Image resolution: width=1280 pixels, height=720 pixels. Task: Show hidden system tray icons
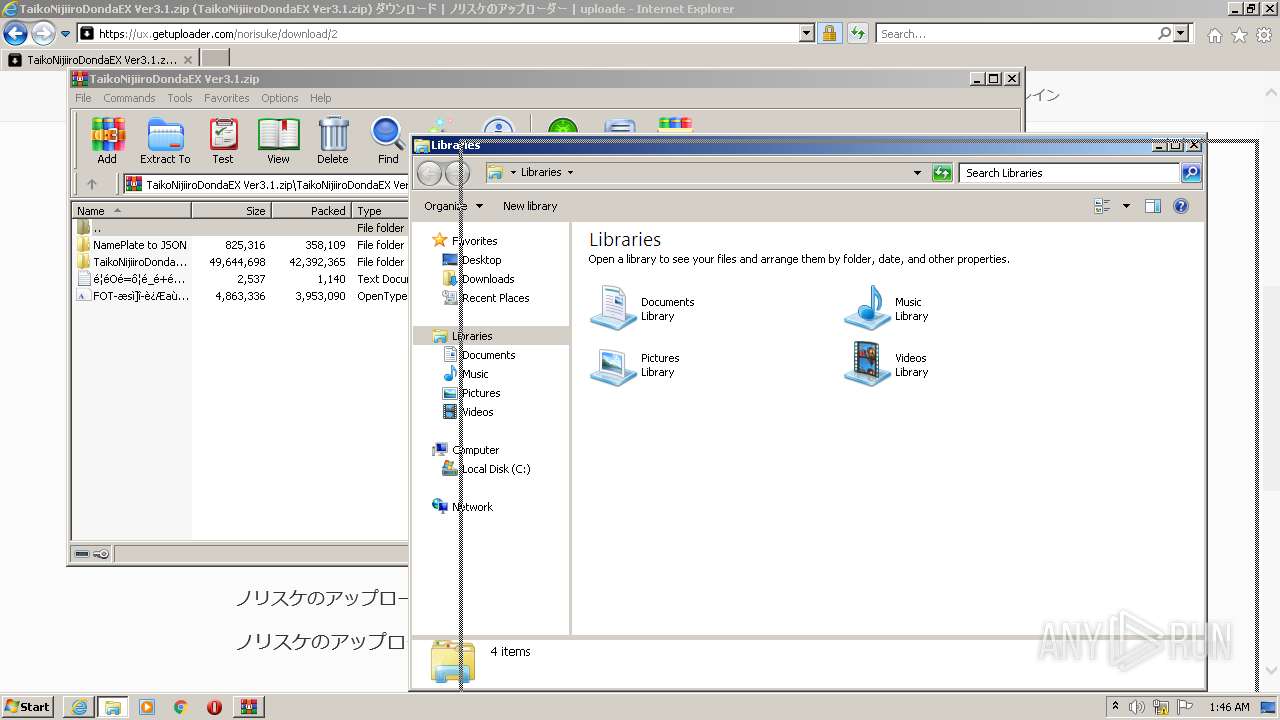[1115, 706]
